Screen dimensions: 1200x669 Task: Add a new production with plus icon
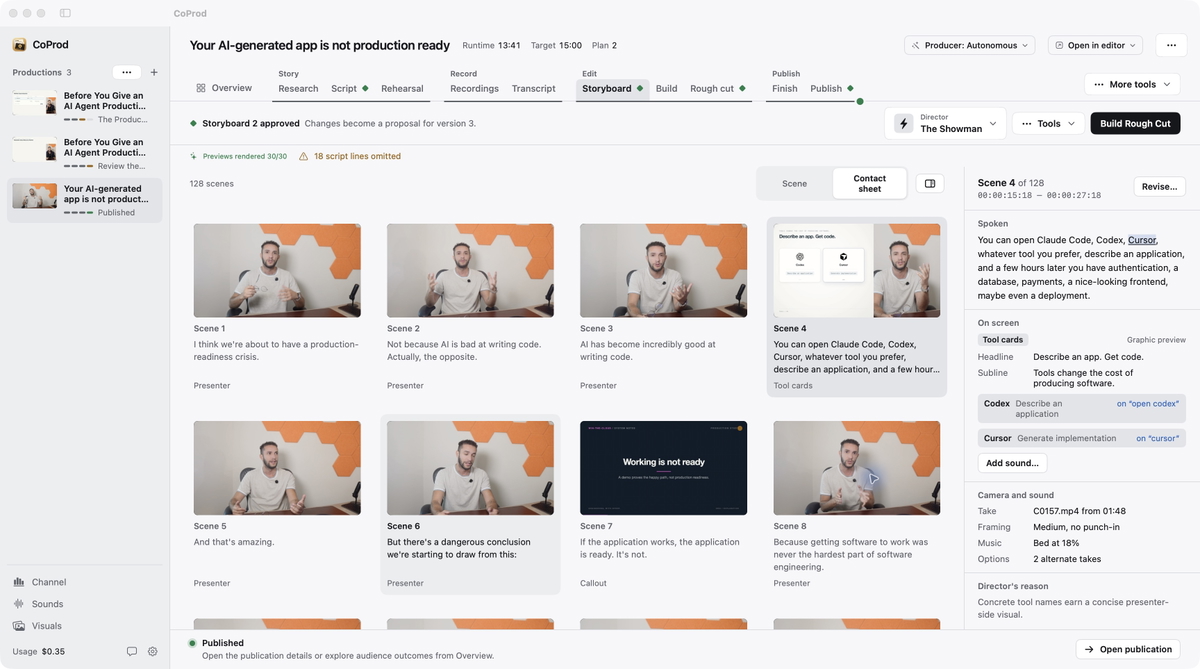[x=153, y=73]
